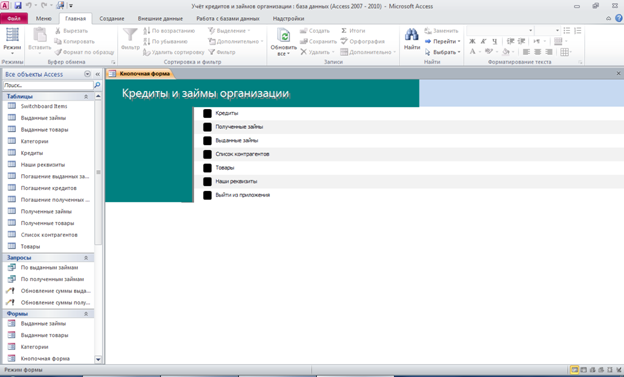This screenshot has height=377, width=624.
Task: Align text left in ribbon
Action: [526, 52]
